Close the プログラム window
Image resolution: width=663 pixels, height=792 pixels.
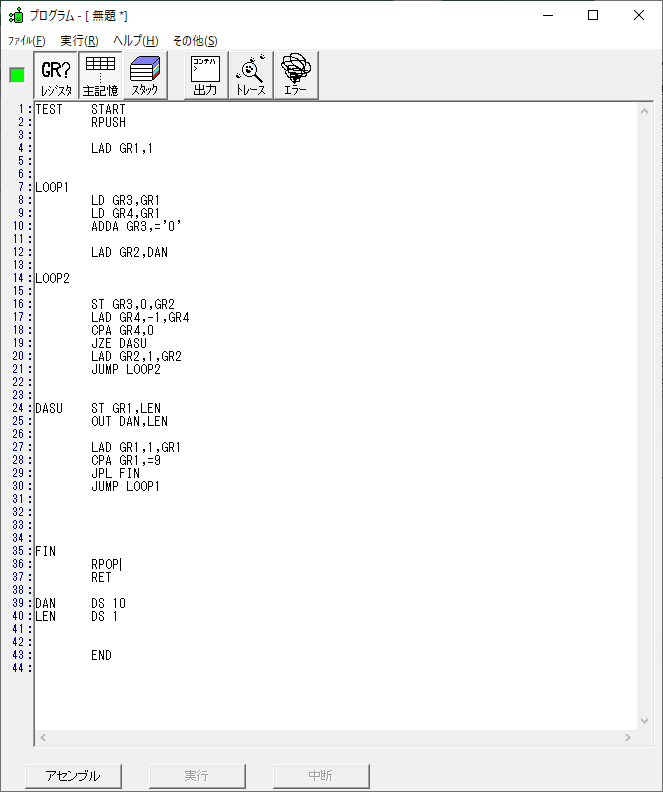(x=639, y=16)
